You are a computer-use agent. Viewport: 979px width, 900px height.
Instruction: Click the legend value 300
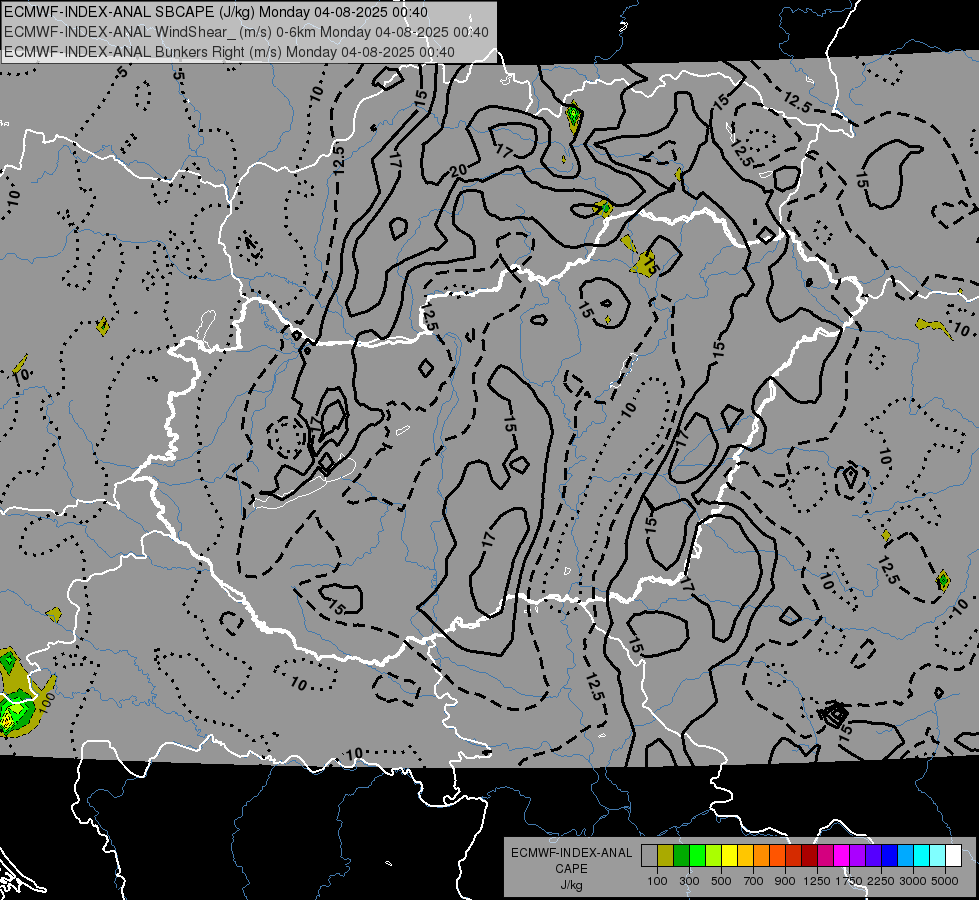tap(689, 881)
